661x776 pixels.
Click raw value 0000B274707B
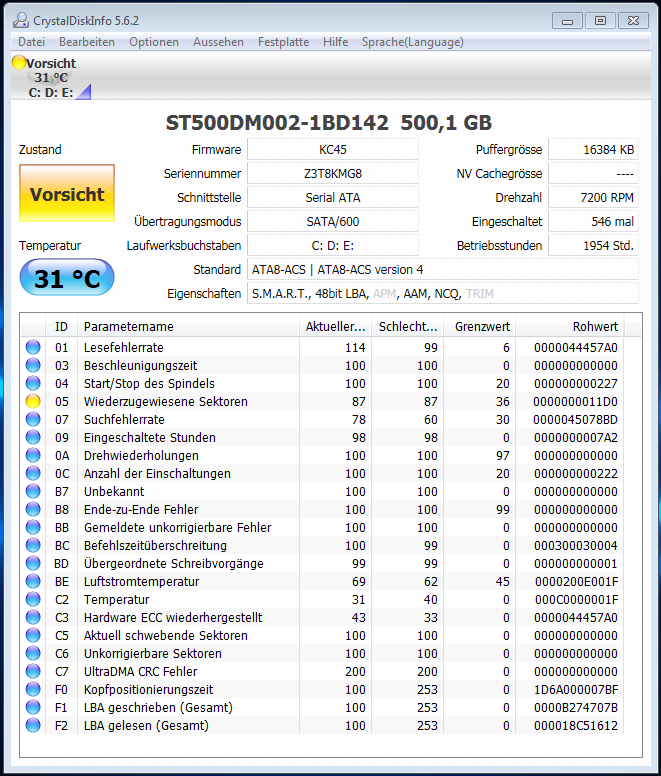pos(576,707)
